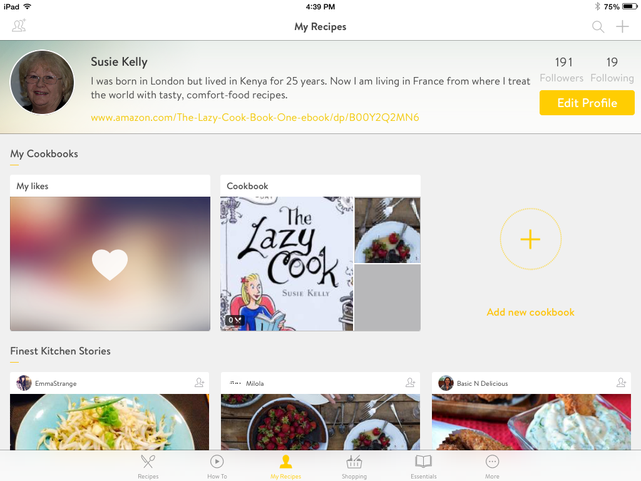Image resolution: width=641 pixels, height=481 pixels.
Task: Open the Recipes tab
Action: point(148,467)
